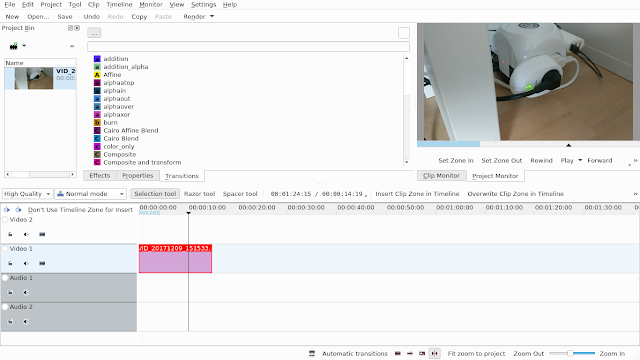Adjust the timeline zoom slider
The width and height of the screenshot is (640, 360).
(x=571, y=353)
